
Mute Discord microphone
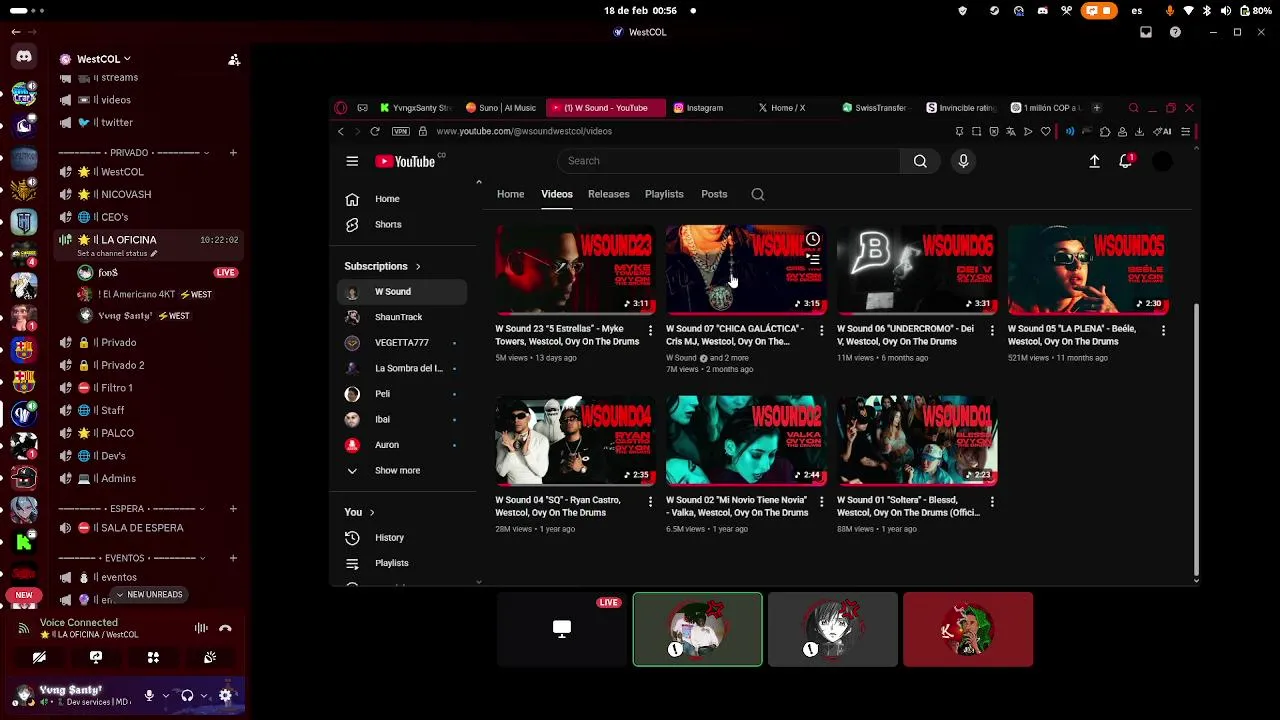point(149,695)
